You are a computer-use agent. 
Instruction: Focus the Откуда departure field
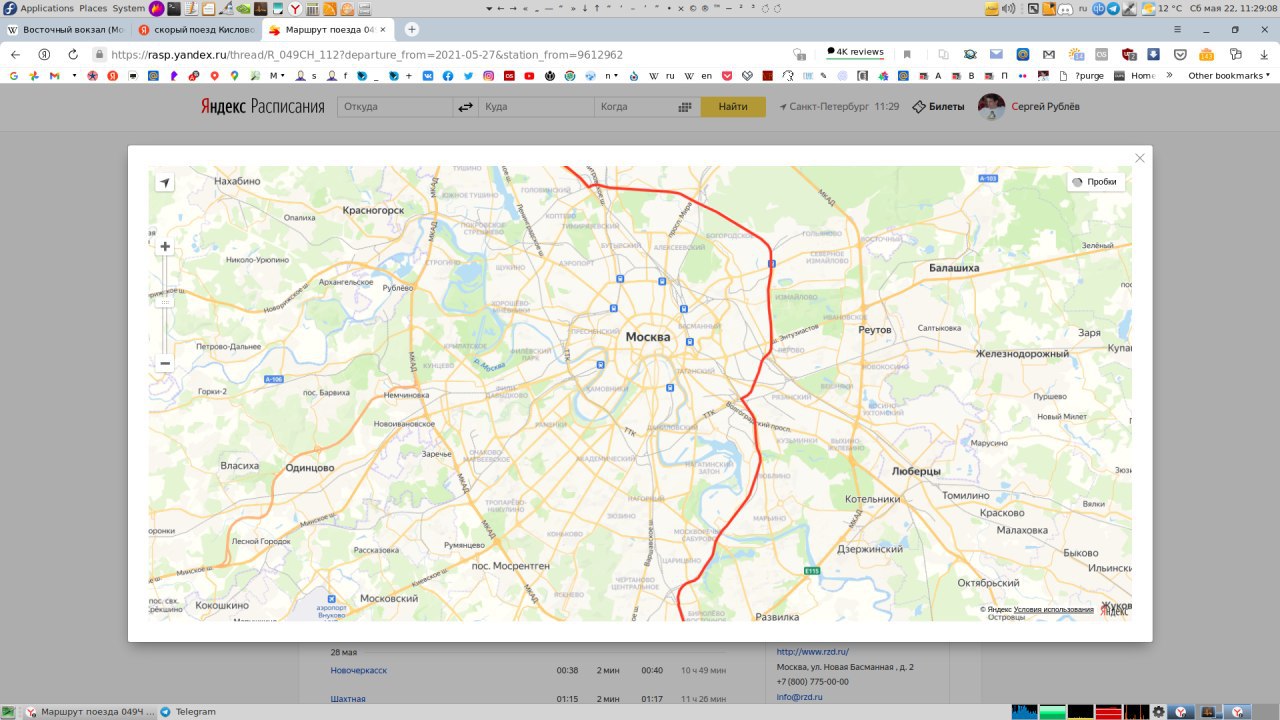[x=394, y=107]
